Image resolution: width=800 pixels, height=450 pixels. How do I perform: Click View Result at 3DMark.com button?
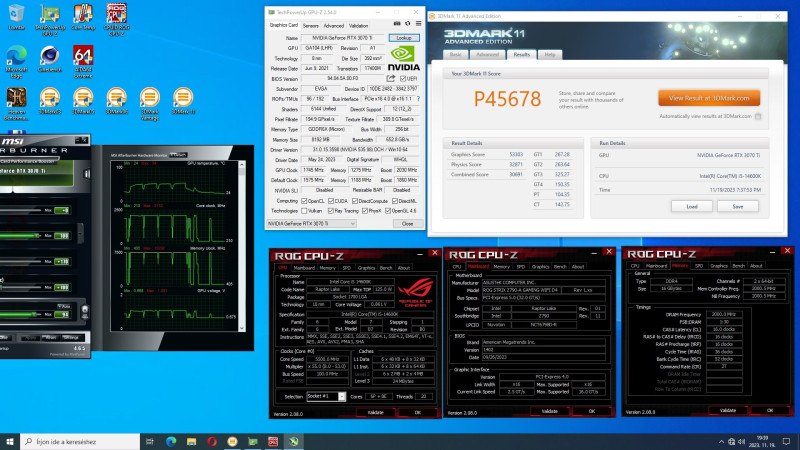click(x=709, y=98)
